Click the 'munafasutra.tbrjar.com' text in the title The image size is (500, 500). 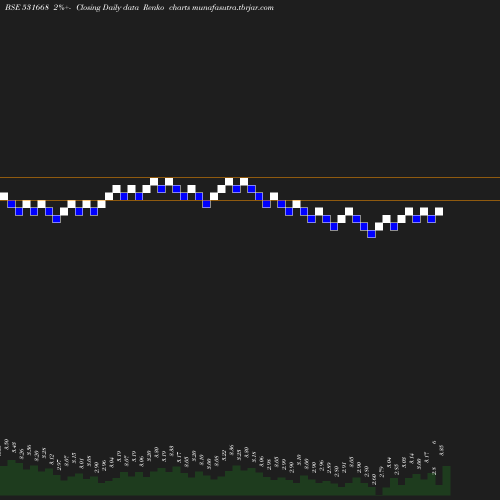pyautogui.click(x=233, y=8)
